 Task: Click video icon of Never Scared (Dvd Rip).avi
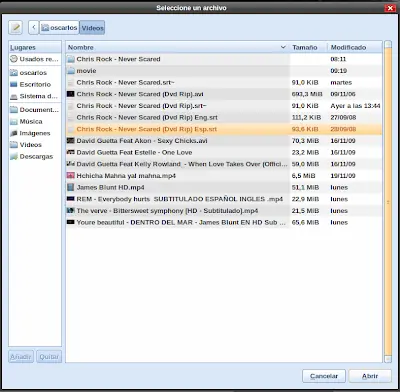pyautogui.click(x=71, y=94)
